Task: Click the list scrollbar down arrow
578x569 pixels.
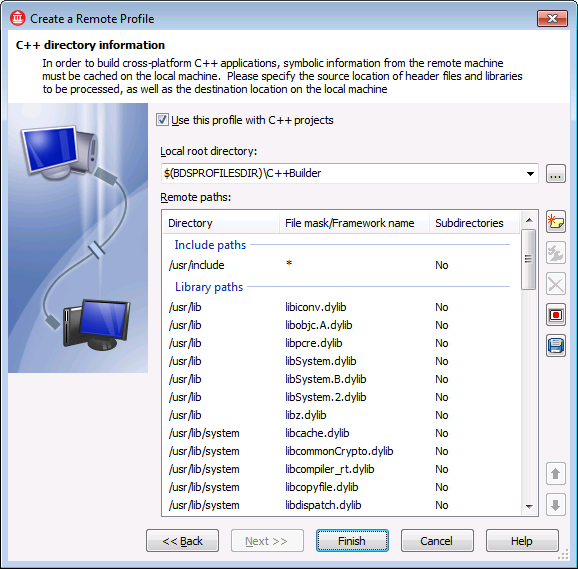Action: (529, 507)
